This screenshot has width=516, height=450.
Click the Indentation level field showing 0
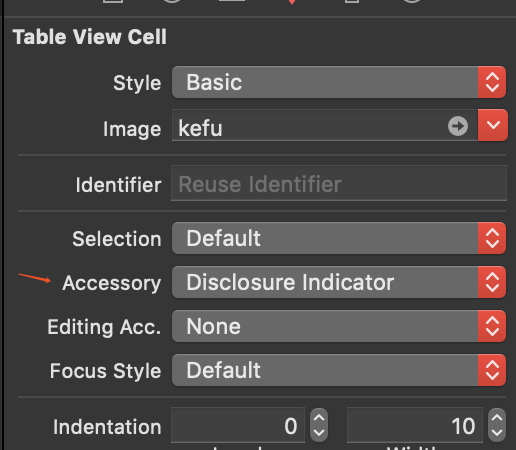tap(238, 425)
